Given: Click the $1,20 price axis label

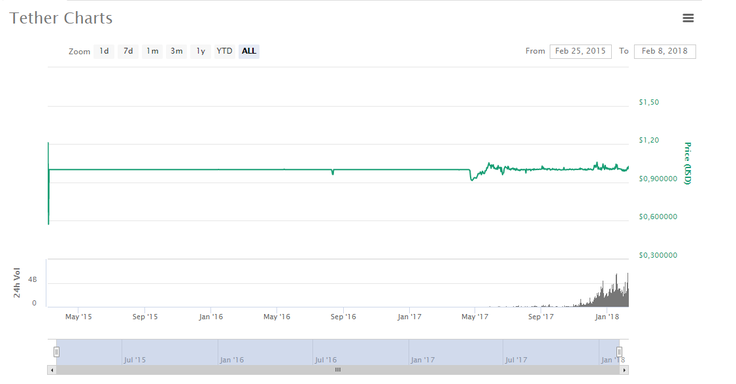Looking at the screenshot, I should [649, 140].
